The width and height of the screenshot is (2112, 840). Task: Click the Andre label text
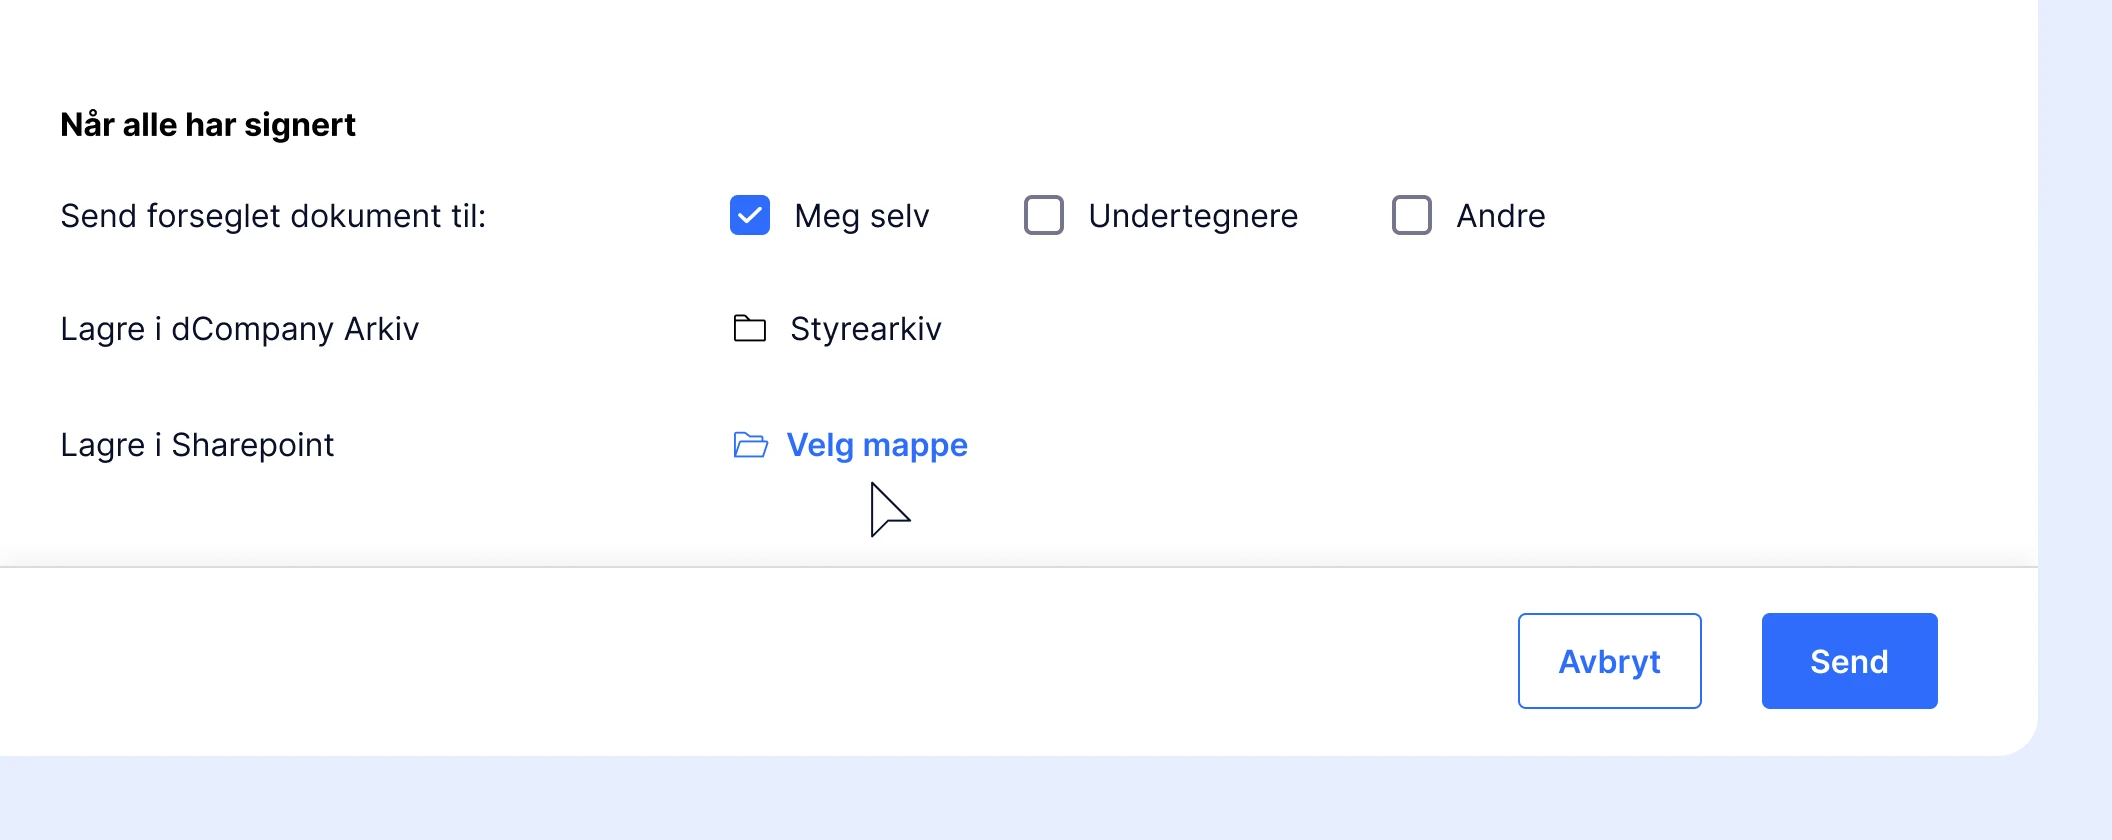pos(1501,216)
